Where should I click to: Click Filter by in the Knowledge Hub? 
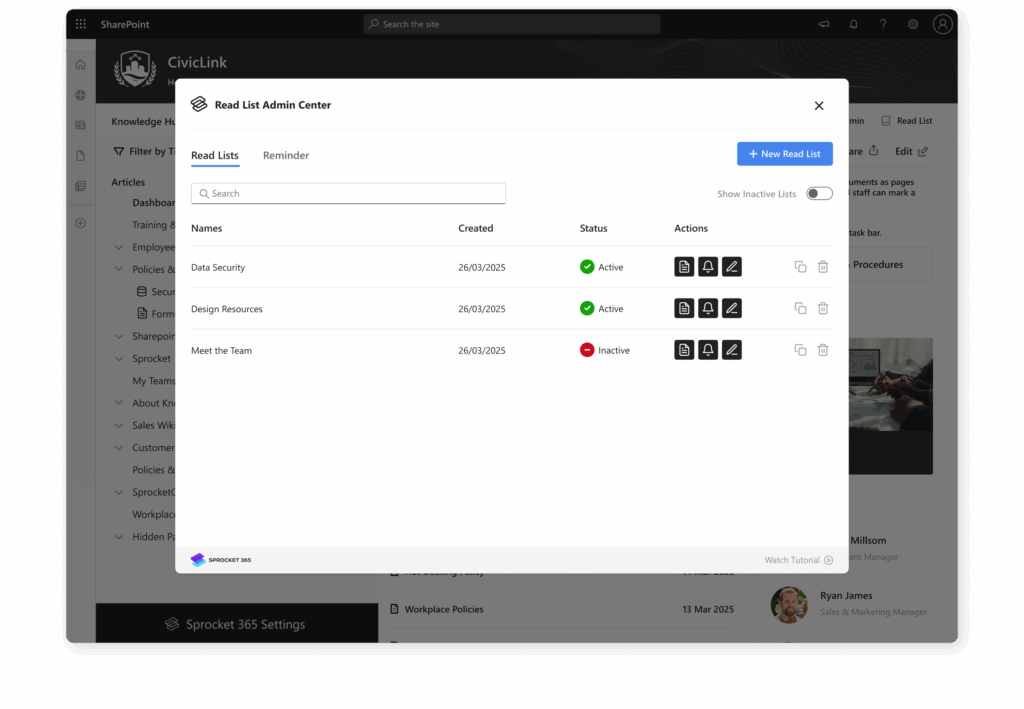[144, 151]
